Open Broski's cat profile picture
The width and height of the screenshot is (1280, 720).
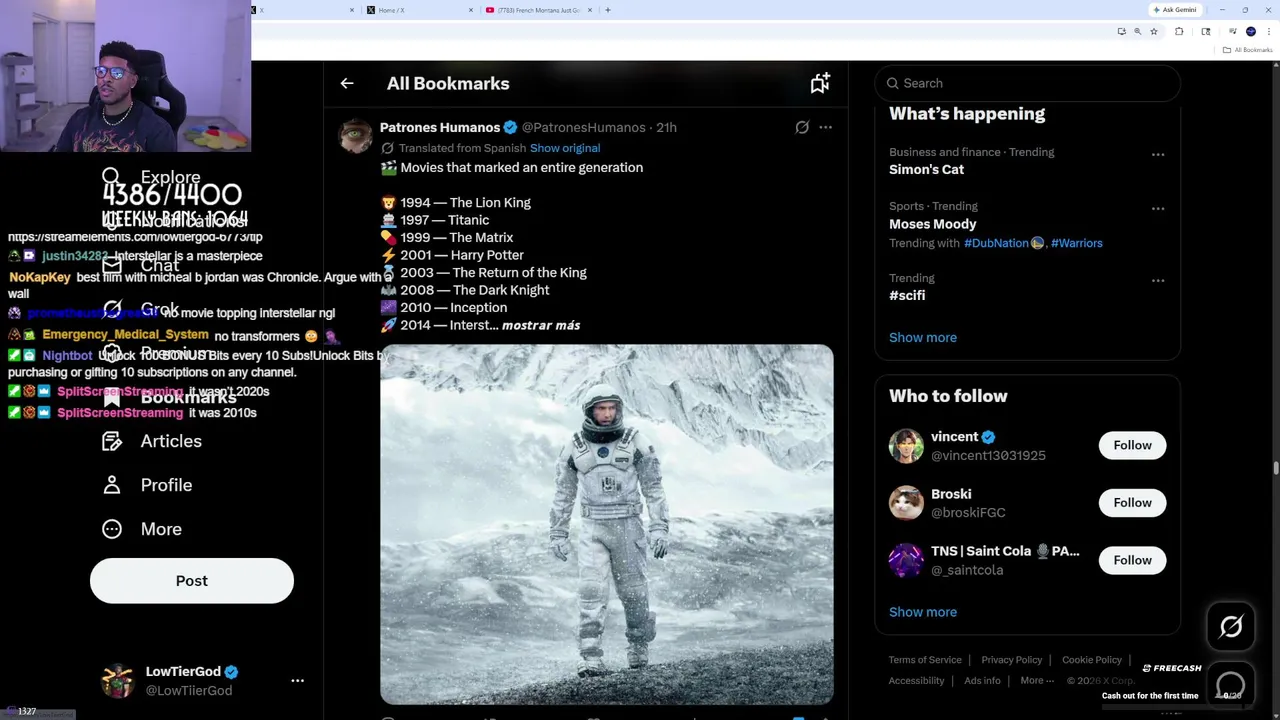(906, 503)
